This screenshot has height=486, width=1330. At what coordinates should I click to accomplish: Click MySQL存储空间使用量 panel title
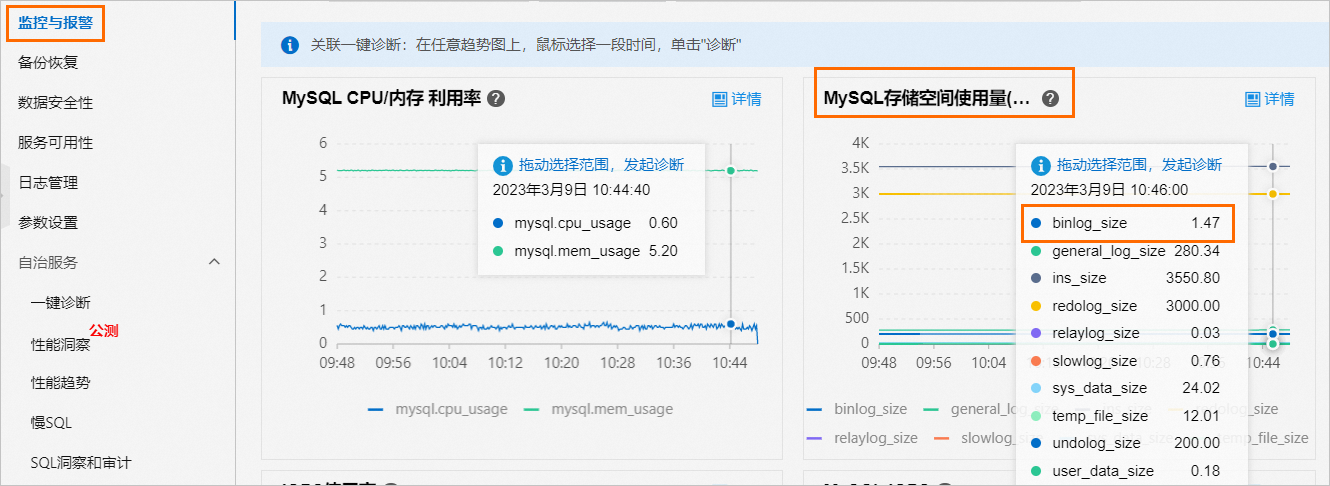927,99
